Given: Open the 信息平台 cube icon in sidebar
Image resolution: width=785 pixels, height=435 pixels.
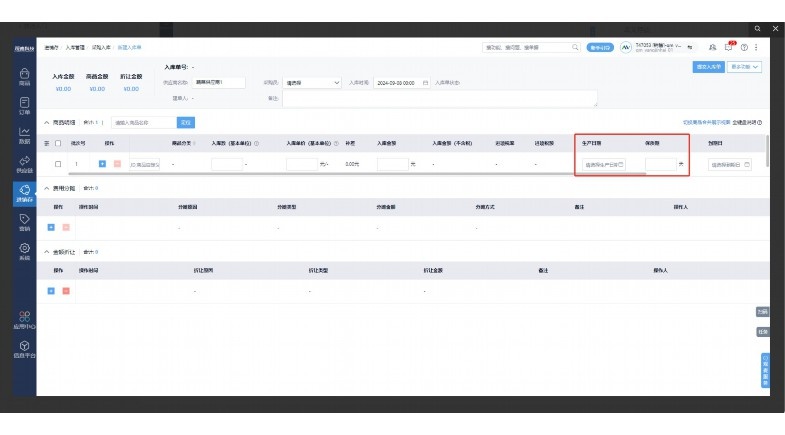Looking at the screenshot, I should point(24,349).
